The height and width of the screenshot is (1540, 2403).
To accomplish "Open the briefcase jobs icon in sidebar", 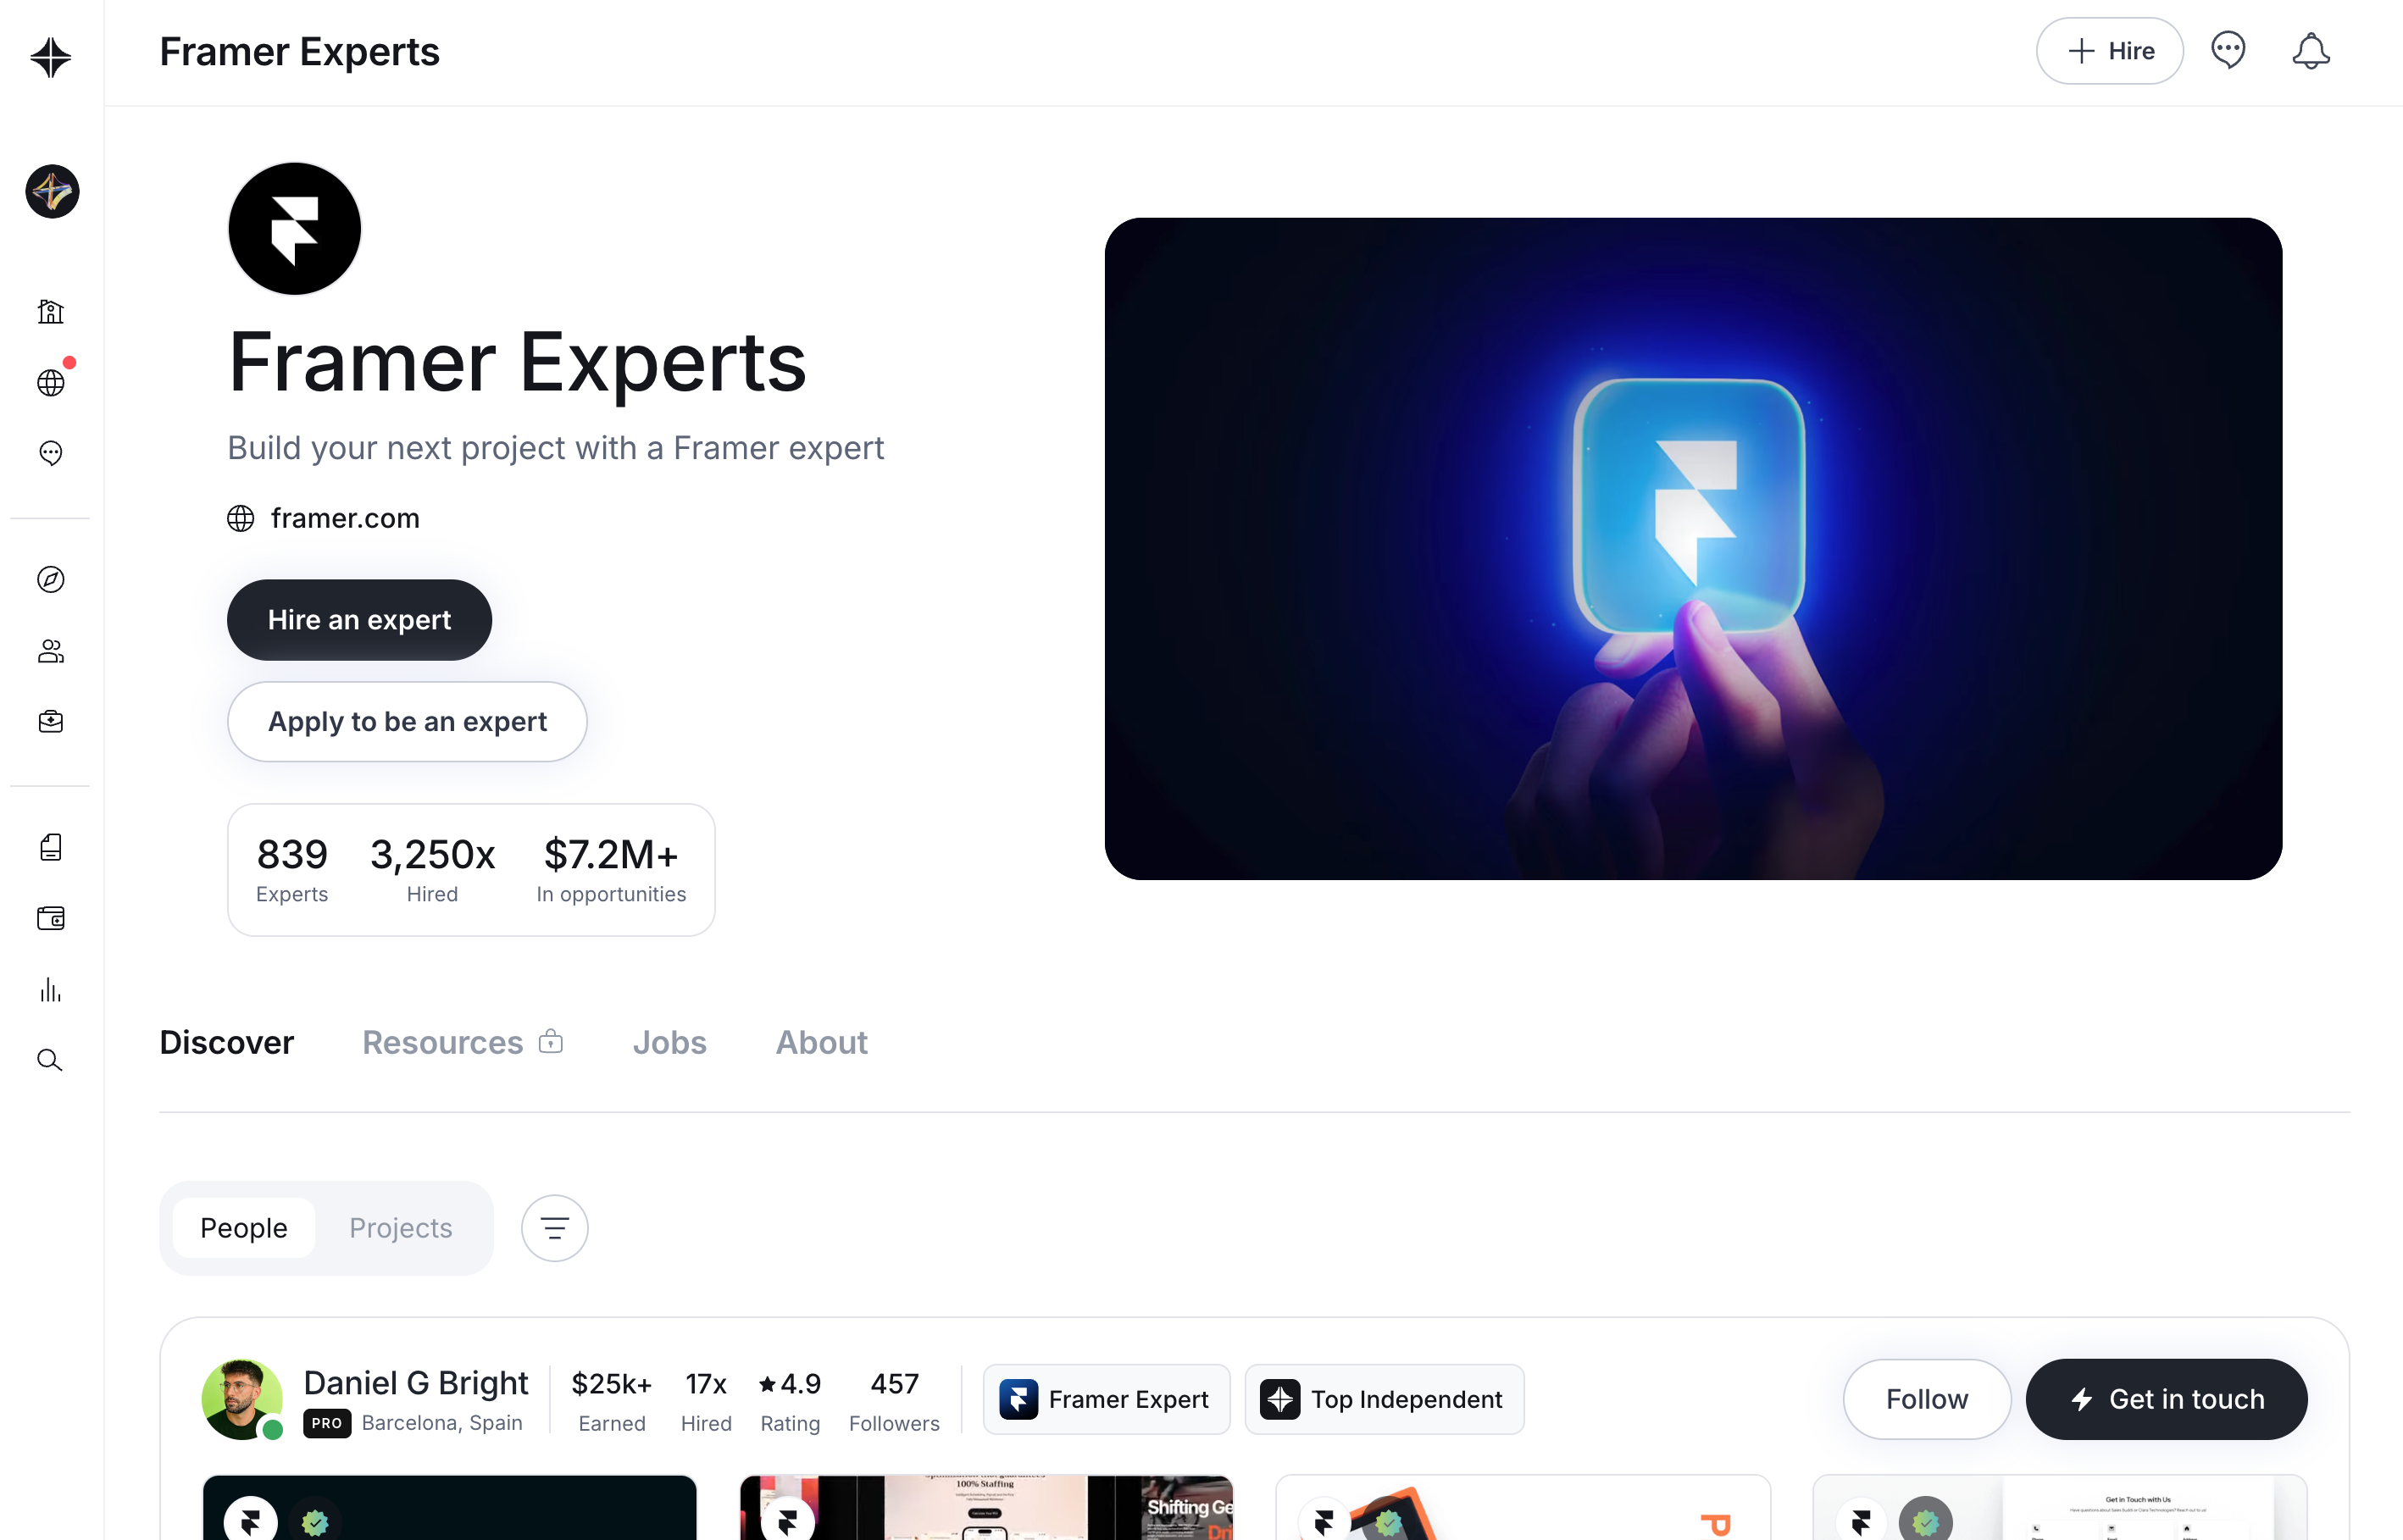I will pos(51,721).
